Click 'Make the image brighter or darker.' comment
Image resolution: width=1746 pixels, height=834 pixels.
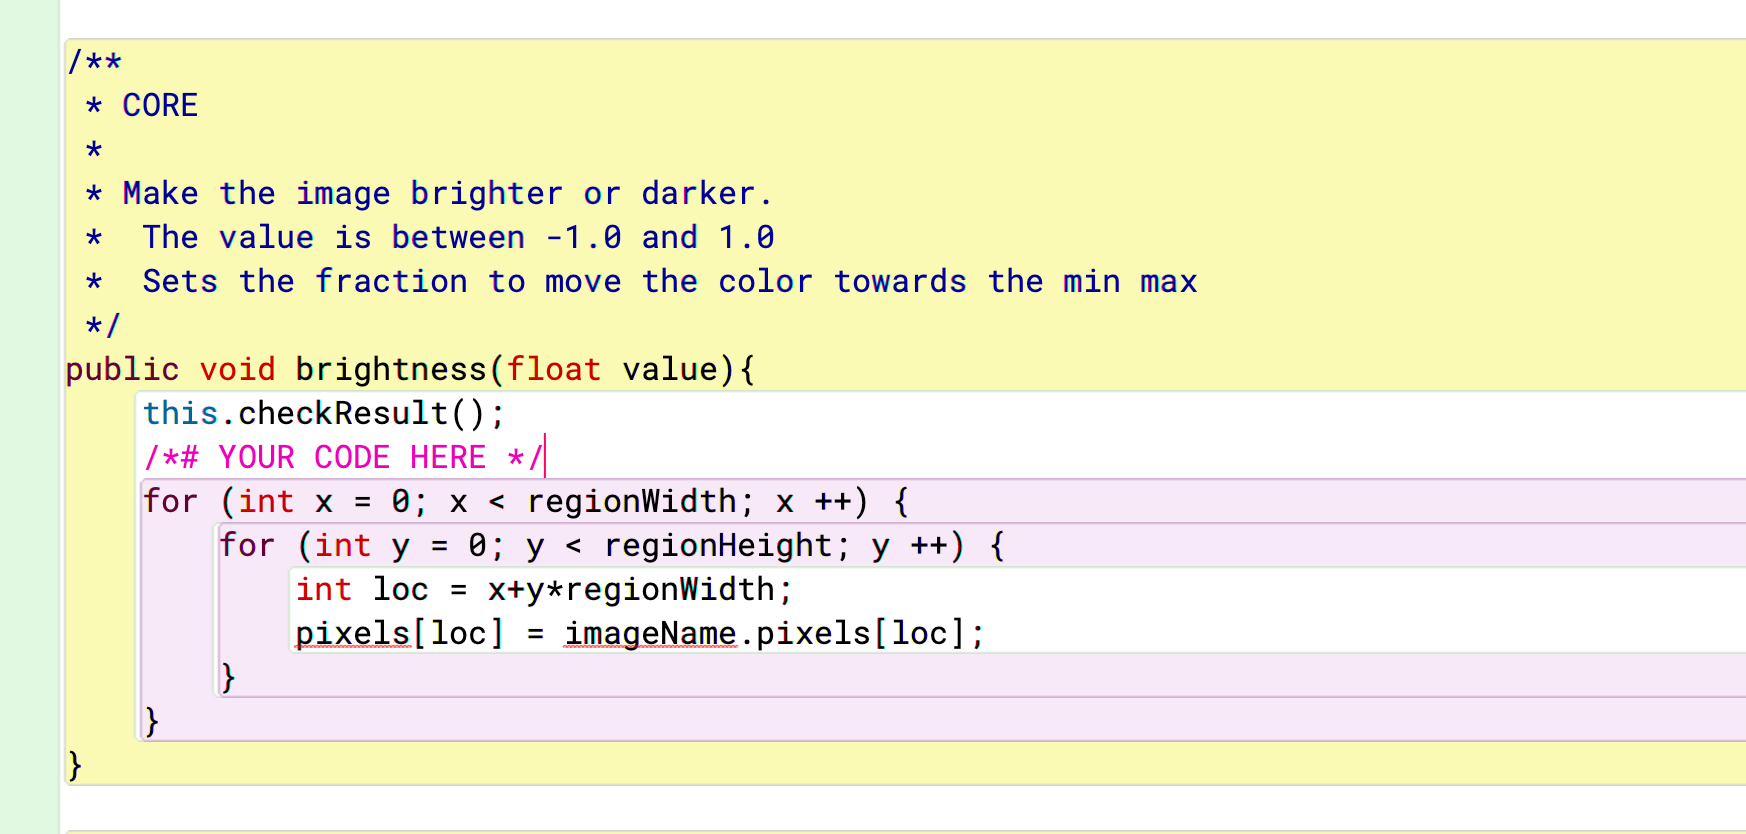click(429, 193)
